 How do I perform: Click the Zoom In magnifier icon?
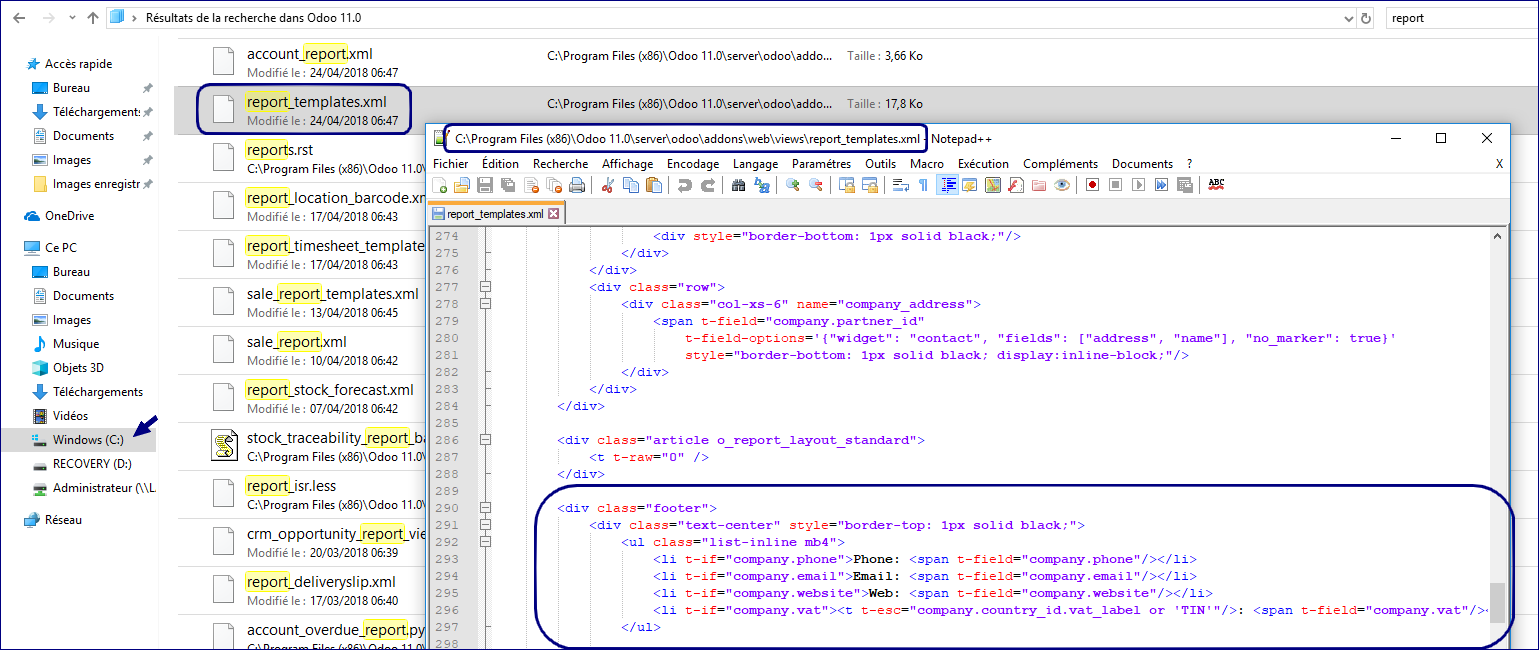coord(793,185)
